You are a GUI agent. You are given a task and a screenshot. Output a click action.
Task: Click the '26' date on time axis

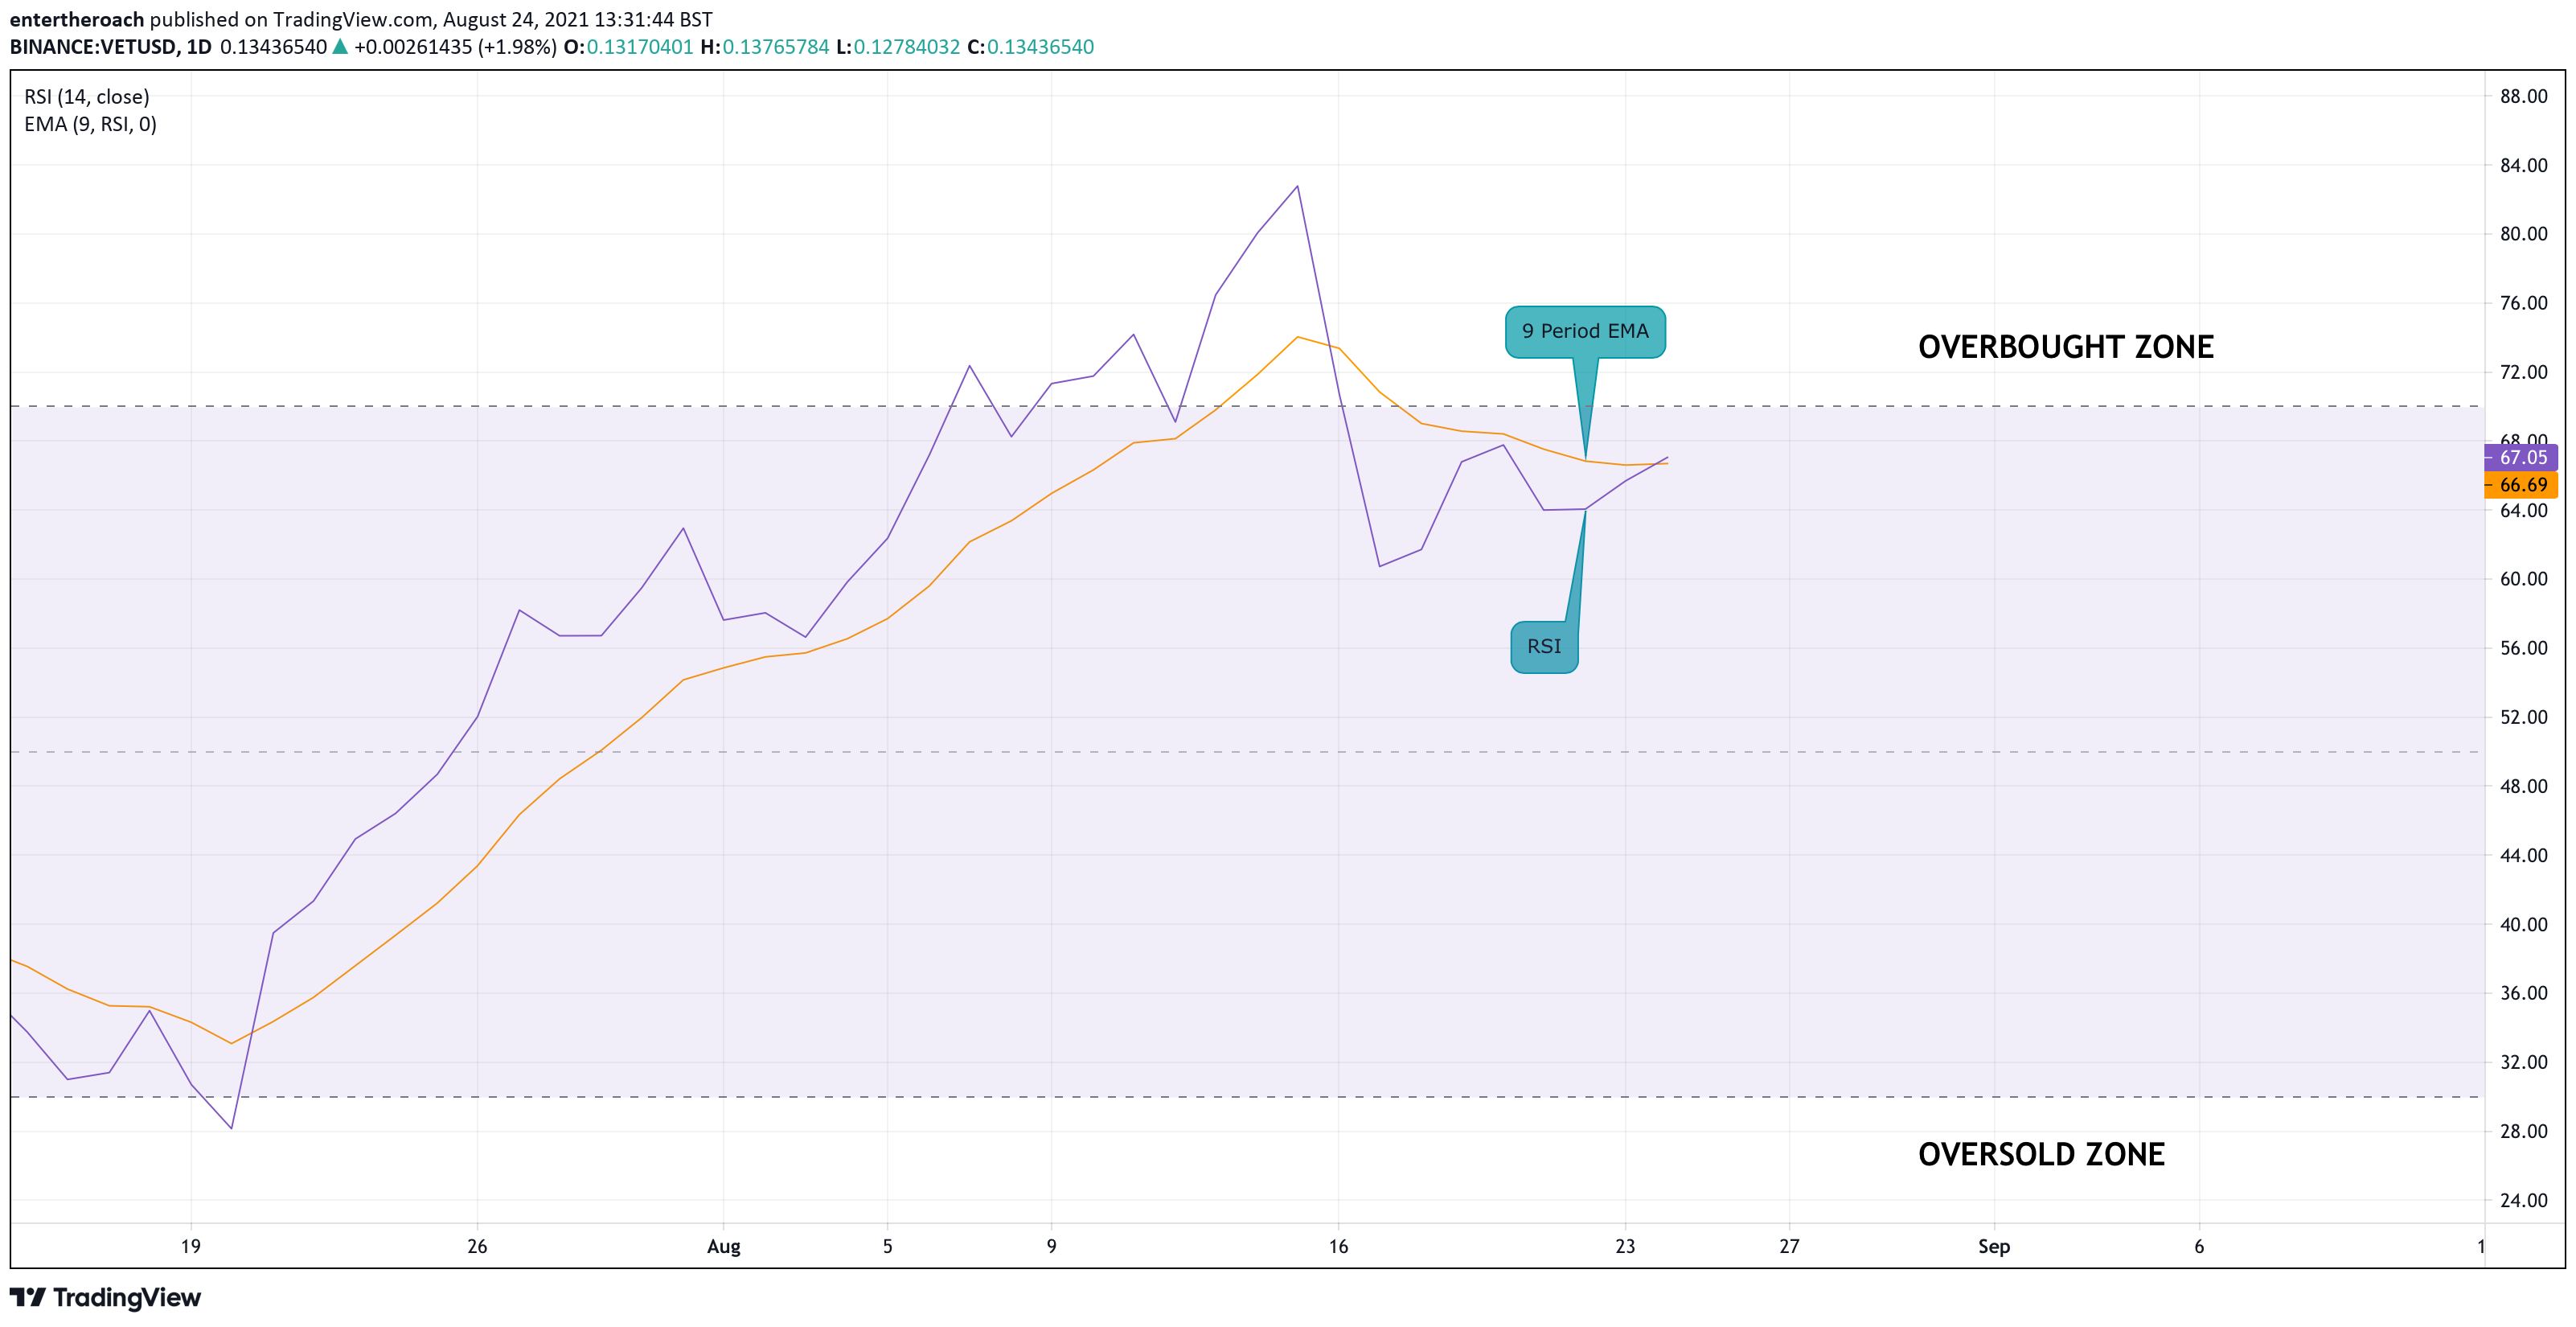(477, 1246)
